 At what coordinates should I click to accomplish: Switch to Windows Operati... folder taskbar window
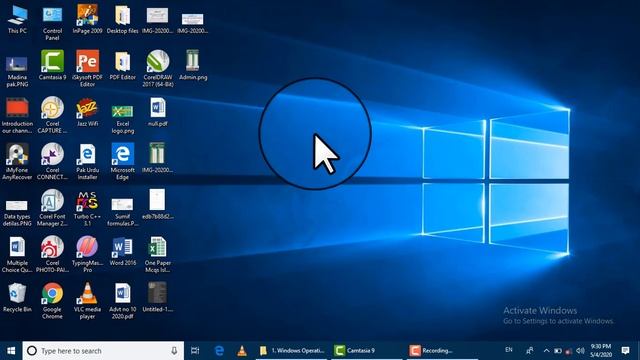click(x=291, y=351)
